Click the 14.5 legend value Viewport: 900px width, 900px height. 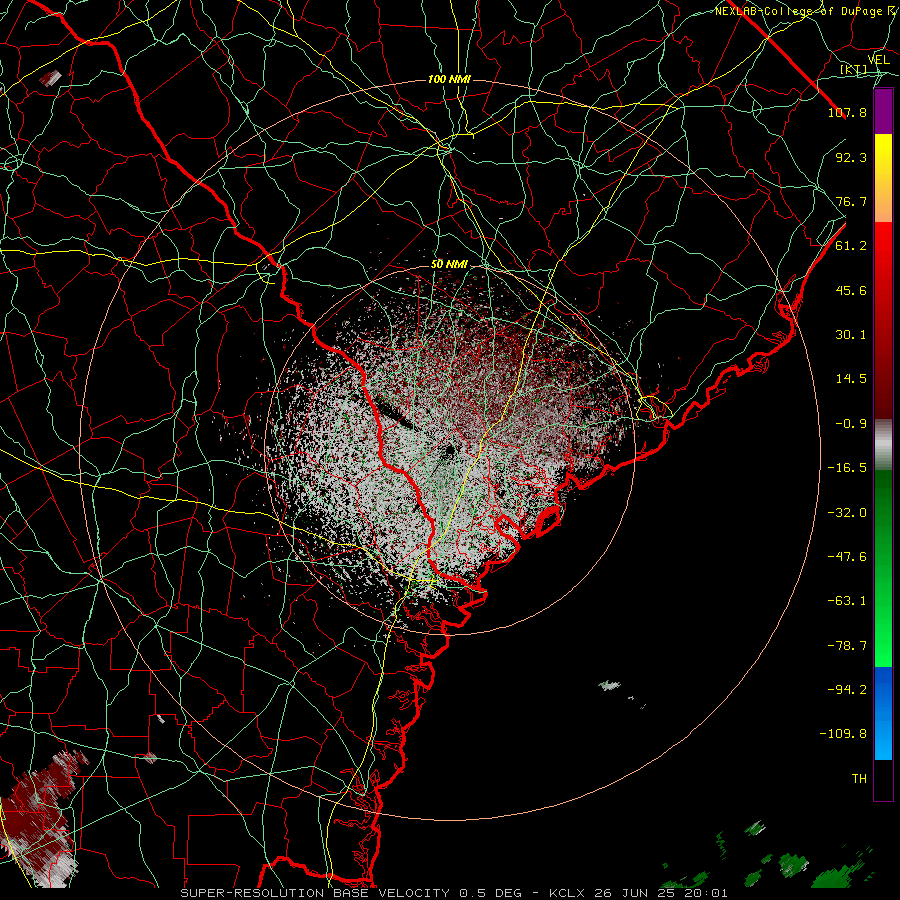(x=851, y=379)
